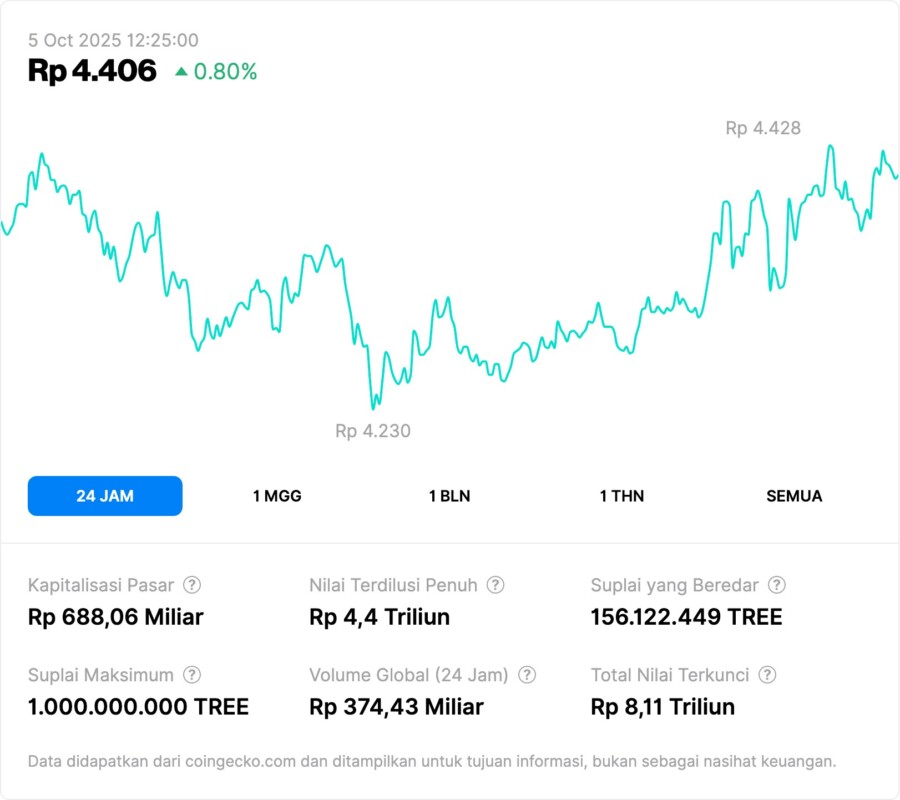
Task: Select SEMUA to view all history
Action: coord(794,496)
